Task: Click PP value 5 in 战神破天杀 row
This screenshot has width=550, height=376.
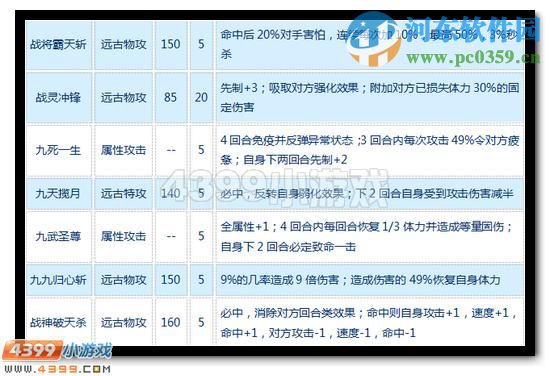Action: click(201, 322)
